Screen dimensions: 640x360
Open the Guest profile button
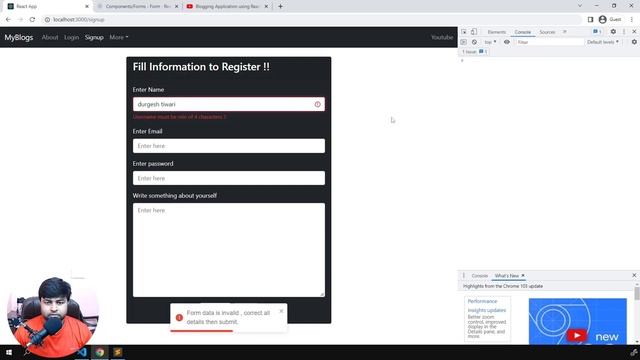tap(610, 19)
